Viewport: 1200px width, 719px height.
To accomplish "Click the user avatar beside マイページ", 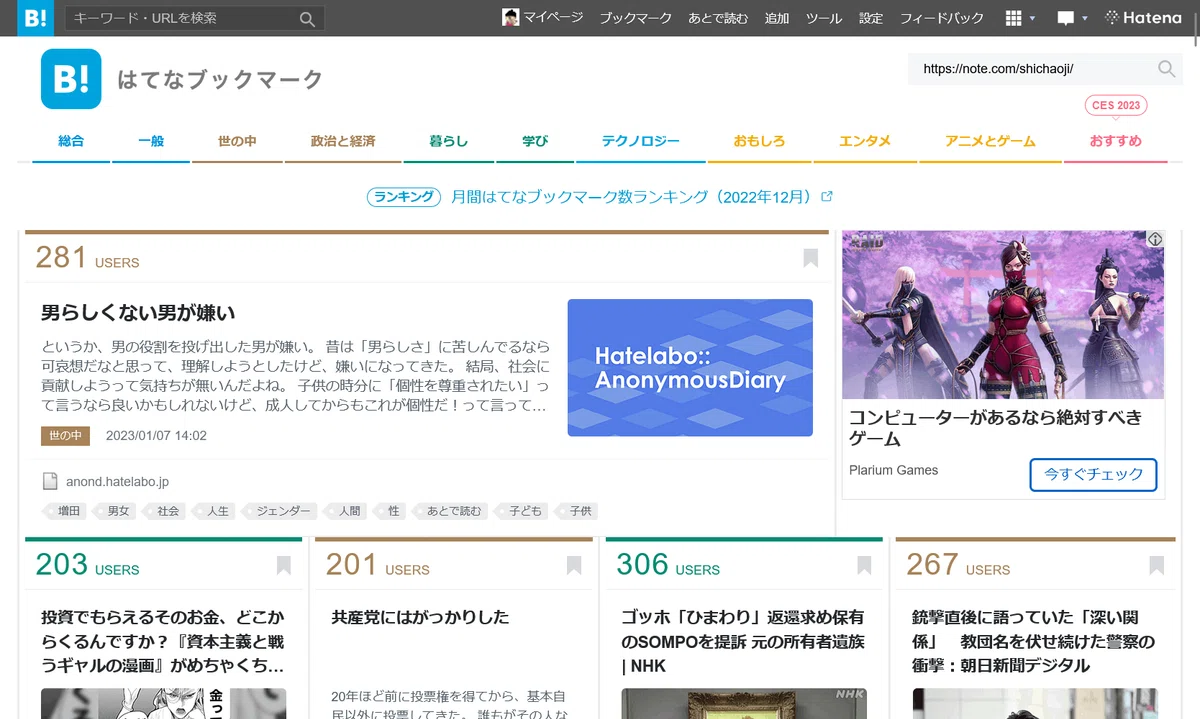I will point(510,18).
